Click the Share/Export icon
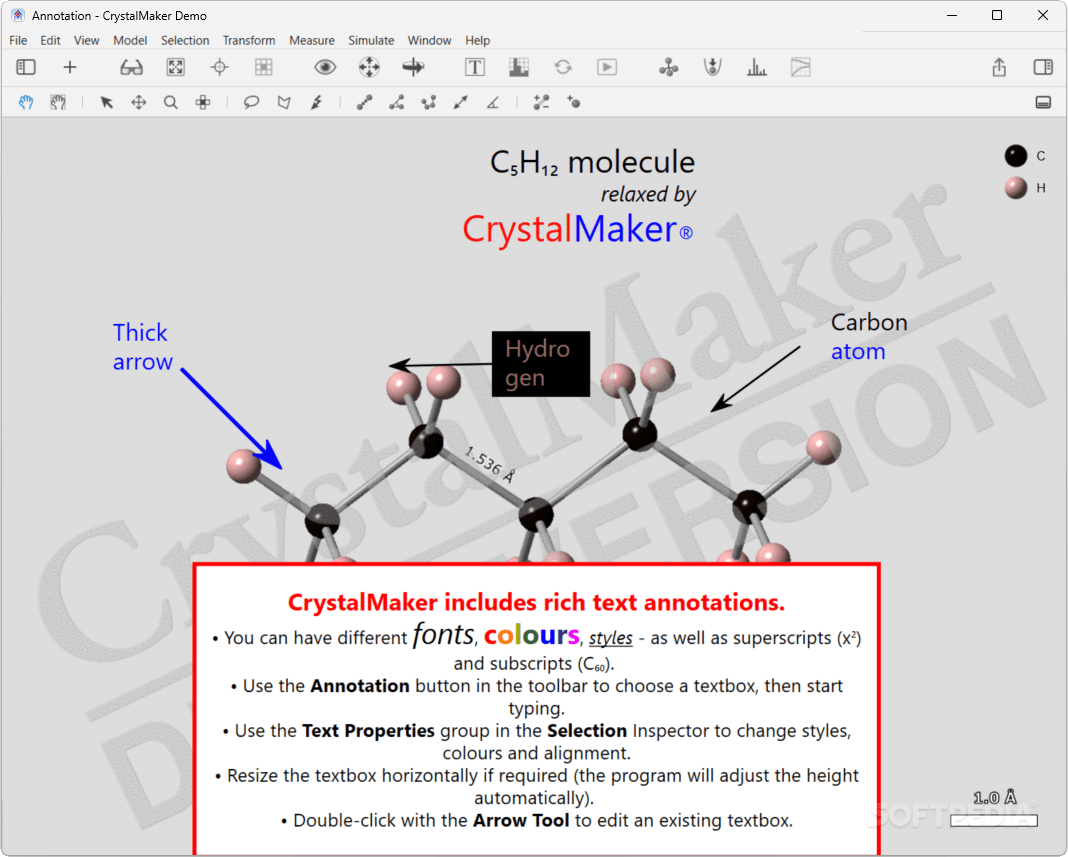The height and width of the screenshot is (857, 1068). pos(998,67)
